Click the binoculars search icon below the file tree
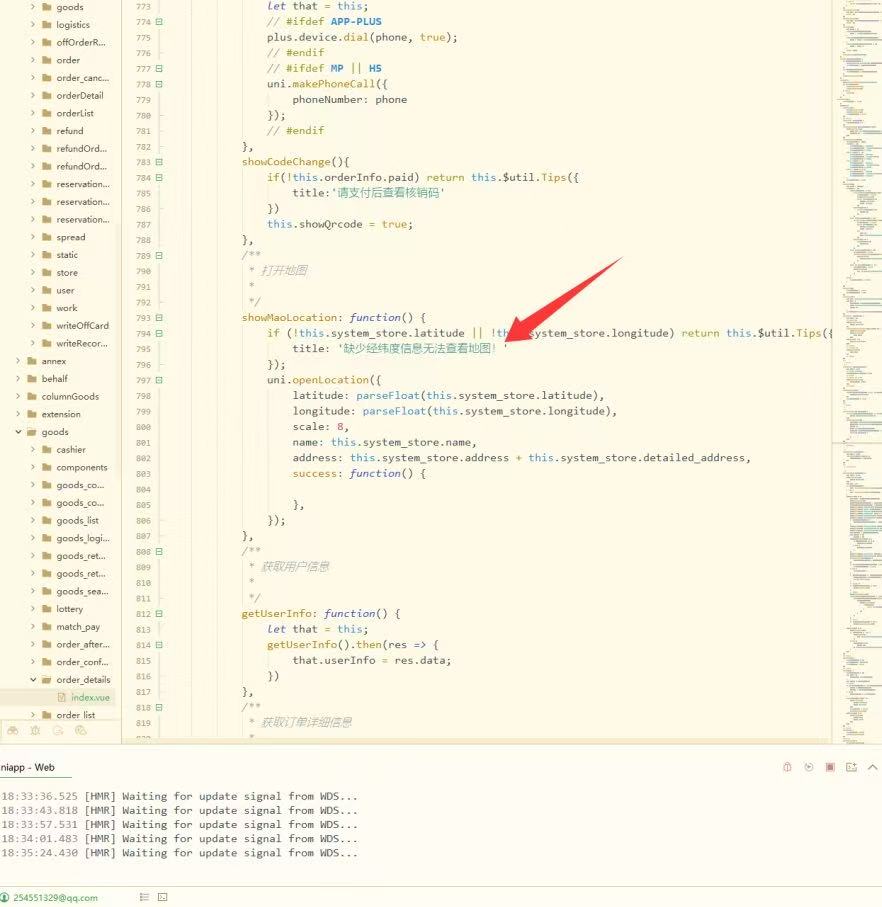 coord(13,731)
